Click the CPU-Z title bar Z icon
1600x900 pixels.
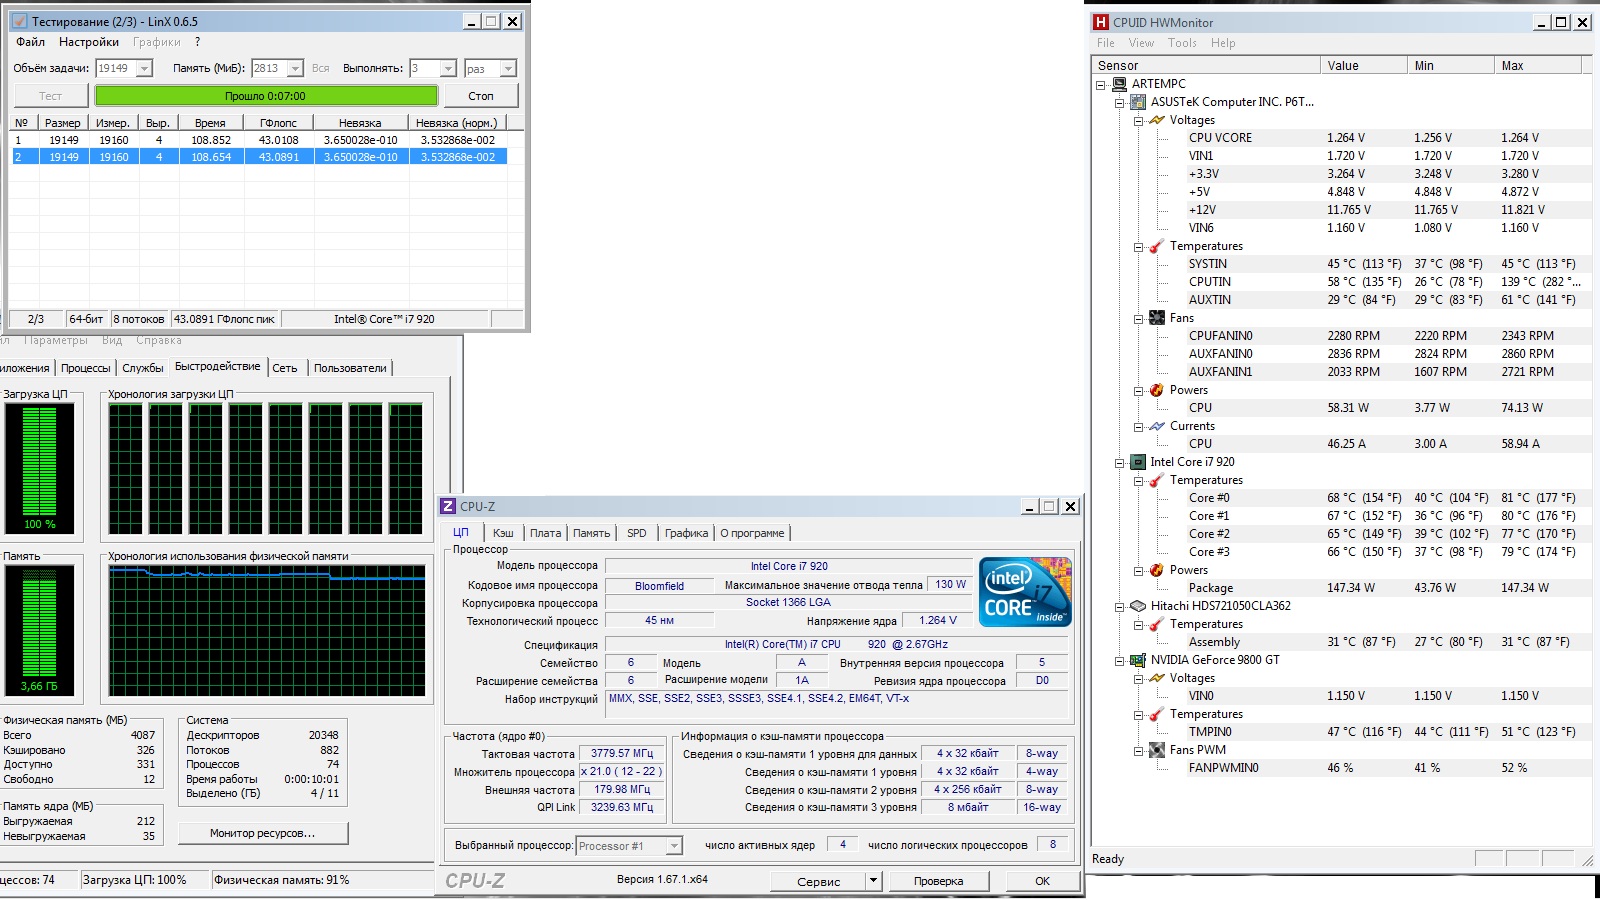449,507
